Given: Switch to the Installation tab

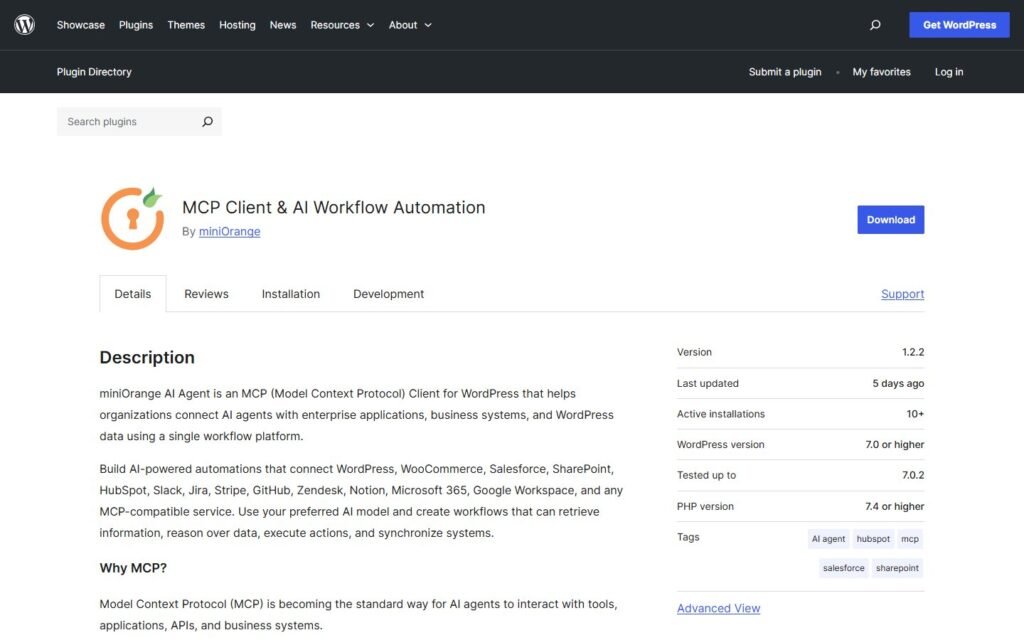Looking at the screenshot, I should coord(291,294).
